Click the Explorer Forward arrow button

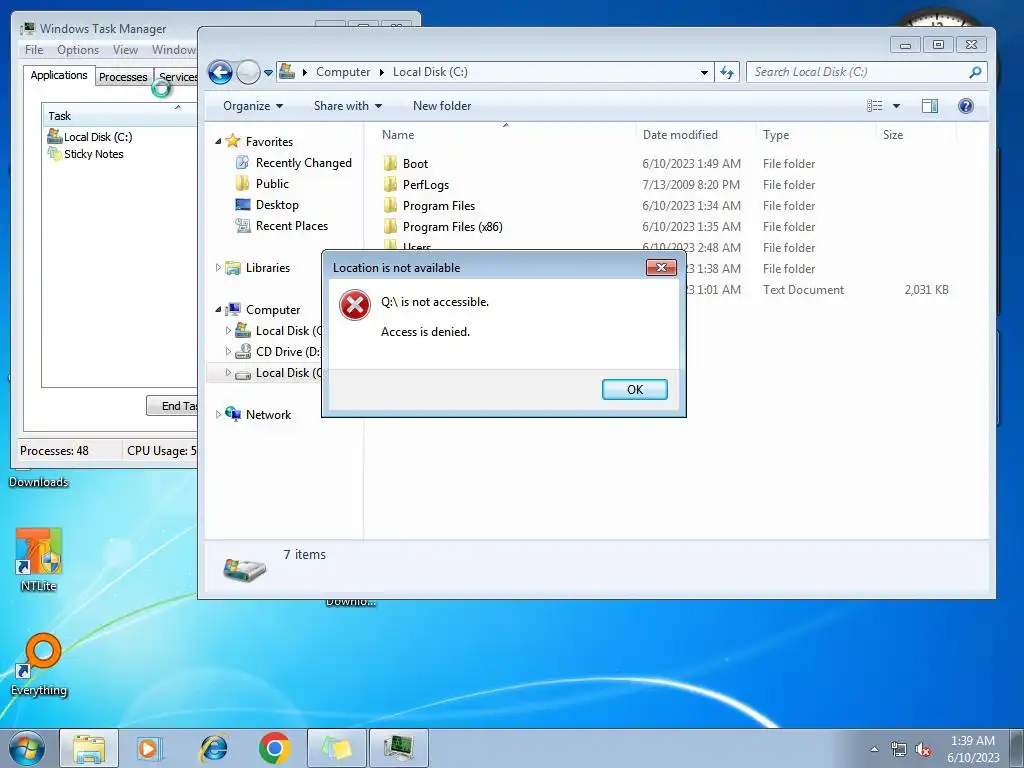pyautogui.click(x=248, y=72)
